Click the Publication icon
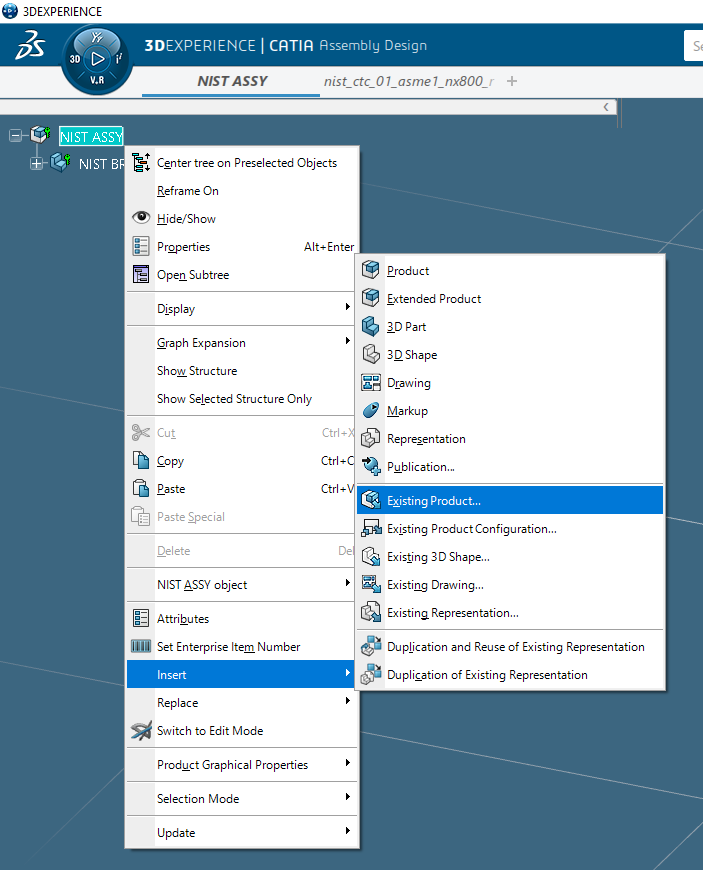703x870 pixels. (371, 466)
